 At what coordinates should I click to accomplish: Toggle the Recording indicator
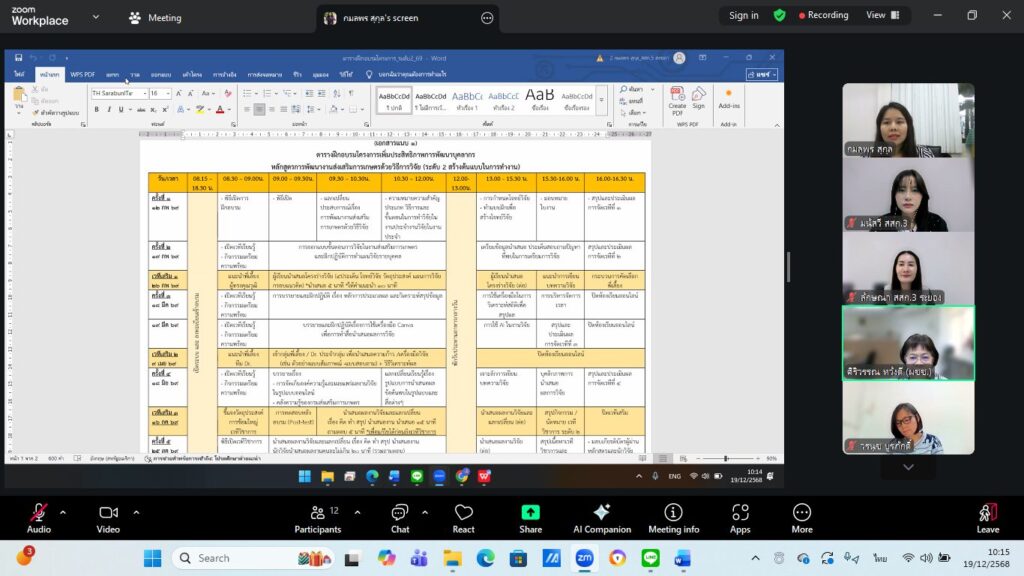[821, 15]
